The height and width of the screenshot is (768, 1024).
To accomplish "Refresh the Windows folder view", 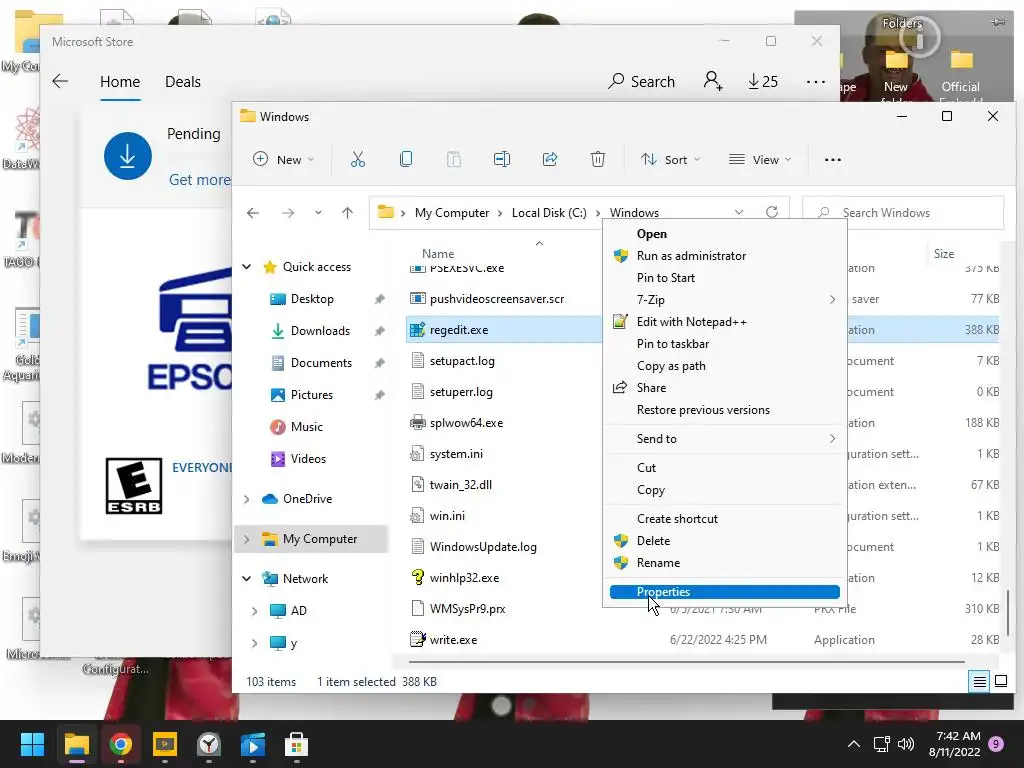I will (772, 213).
